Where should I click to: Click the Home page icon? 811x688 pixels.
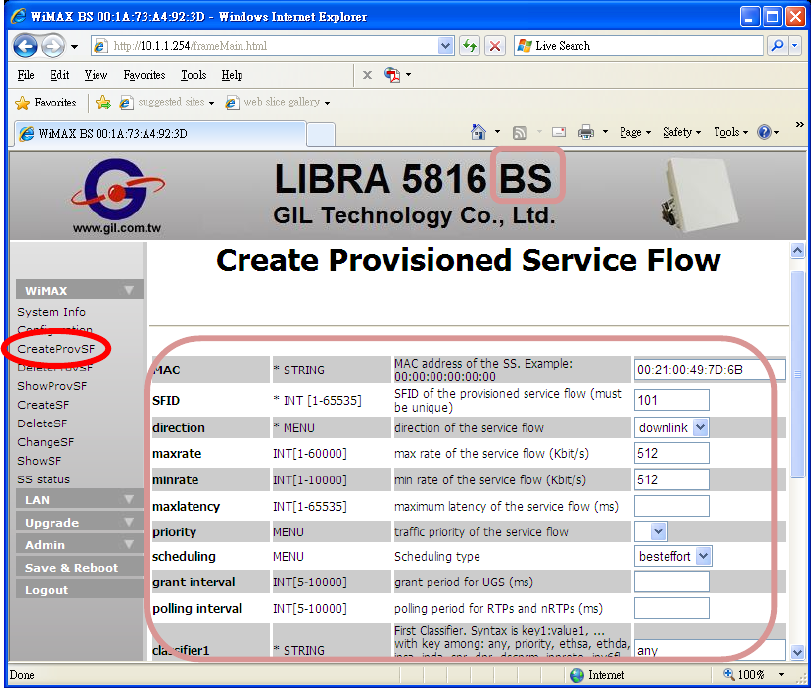tap(478, 132)
